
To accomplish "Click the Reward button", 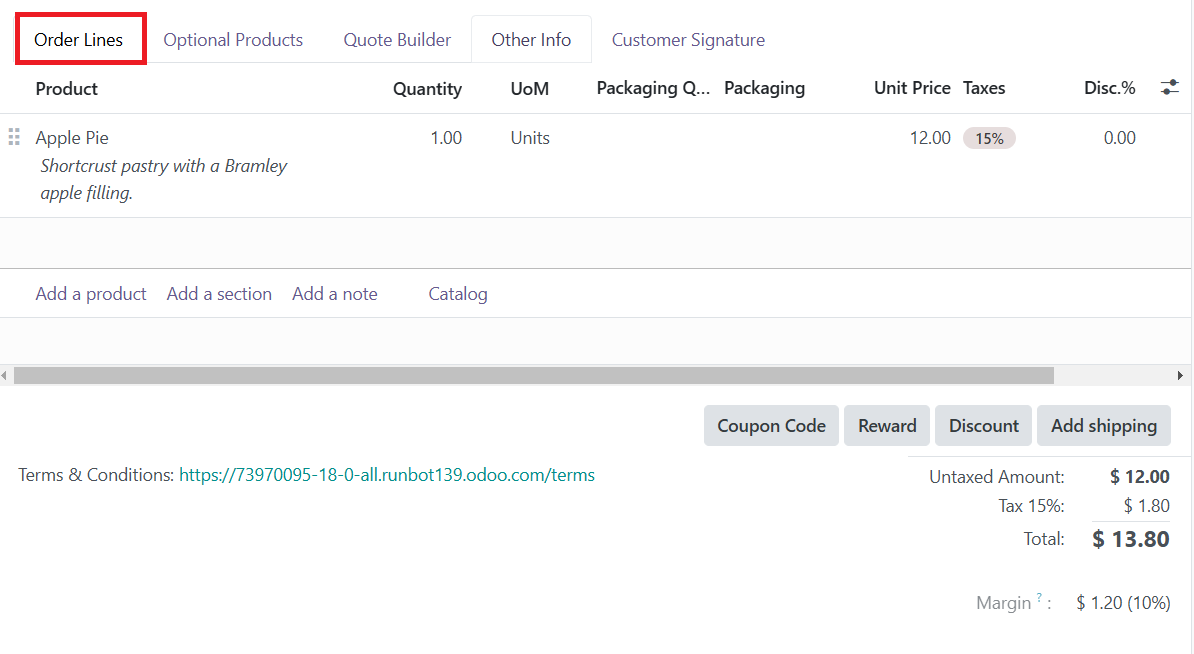I will pos(887,426).
